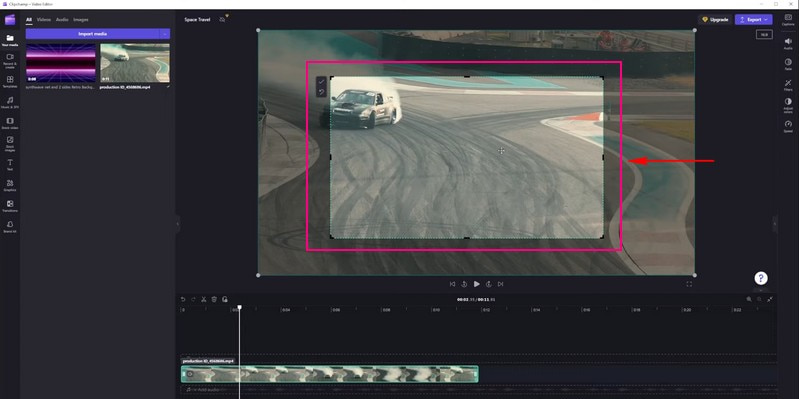Click the Import media button
Viewport: 799px width, 399px height.
point(92,34)
